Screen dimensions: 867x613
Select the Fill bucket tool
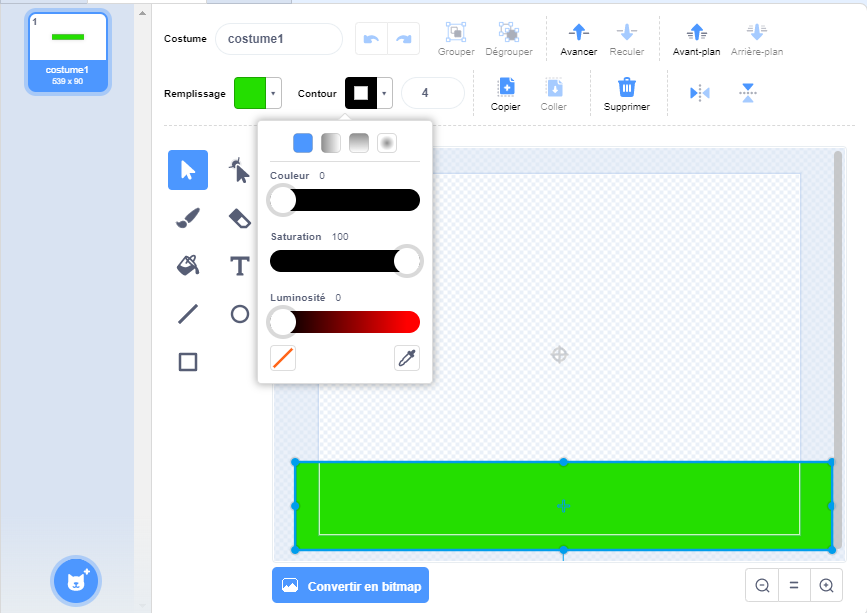188,265
